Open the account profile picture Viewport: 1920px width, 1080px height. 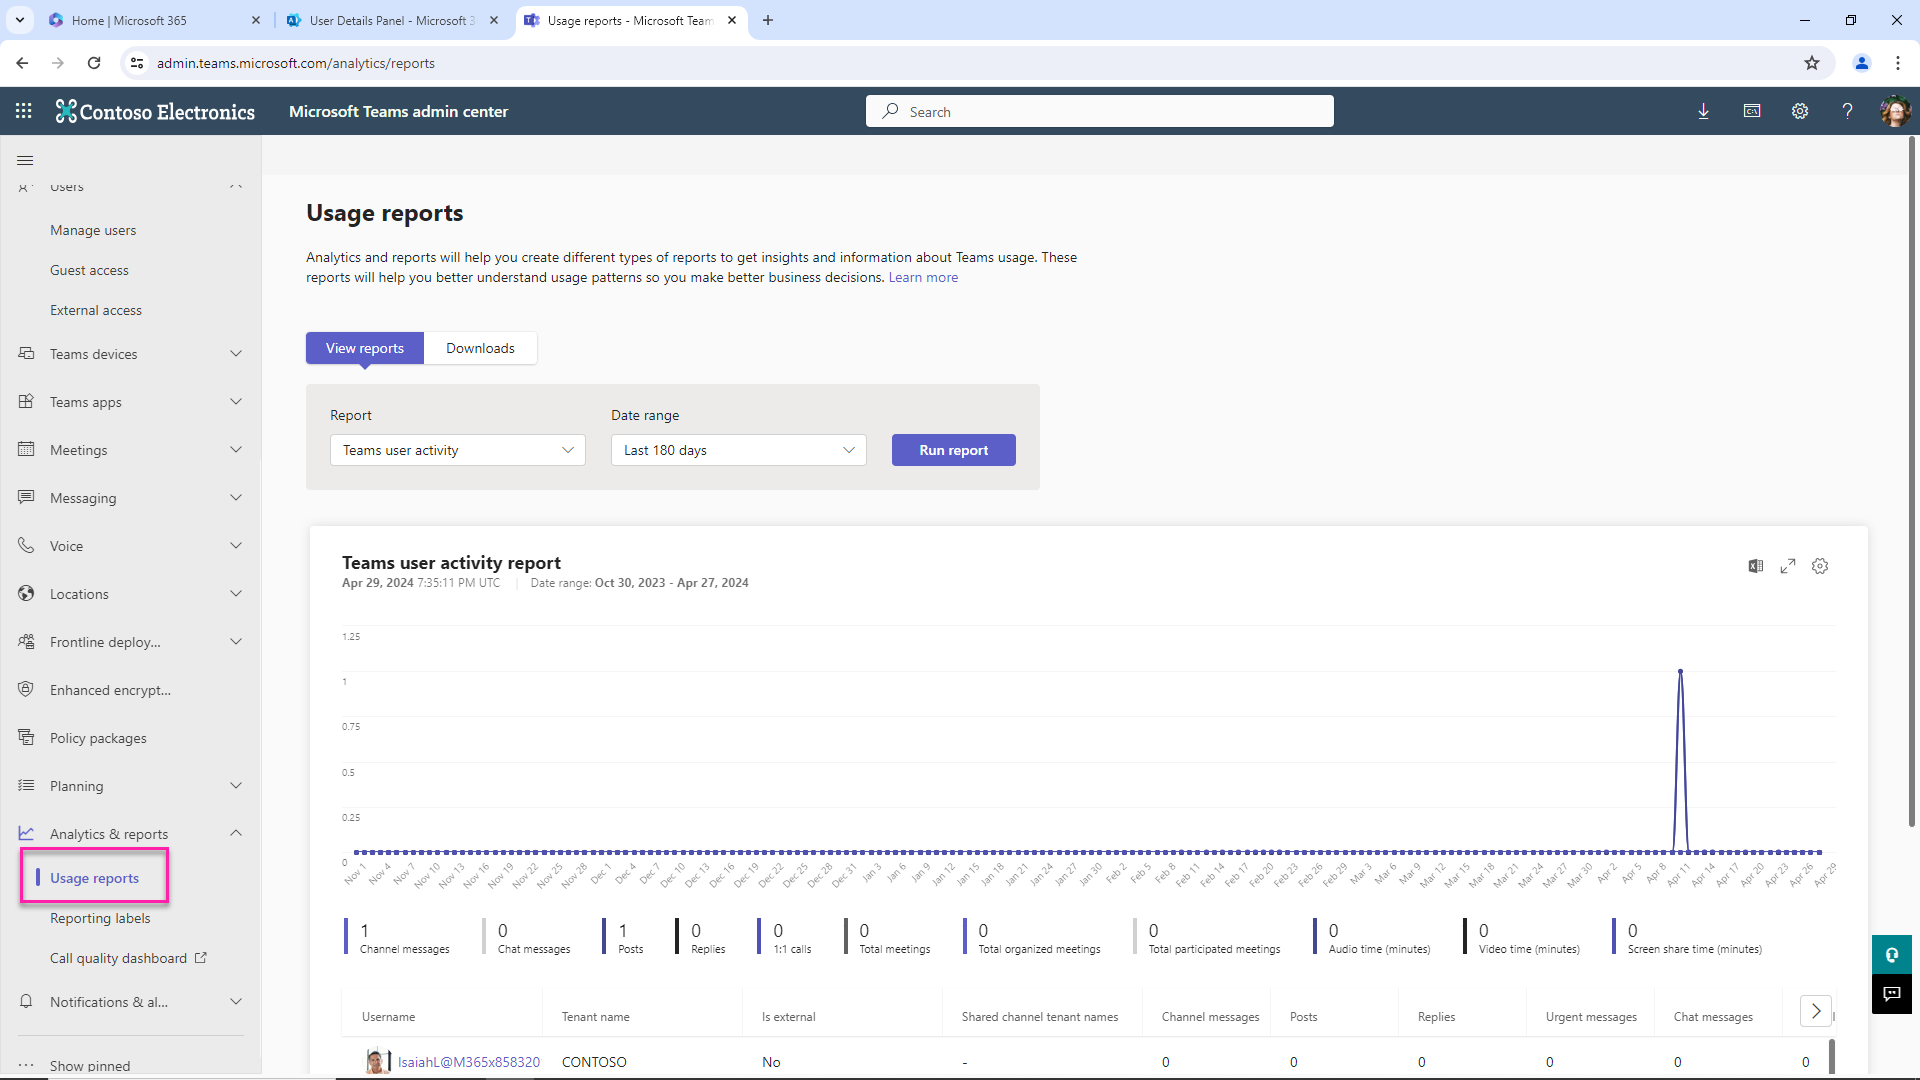[1895, 111]
